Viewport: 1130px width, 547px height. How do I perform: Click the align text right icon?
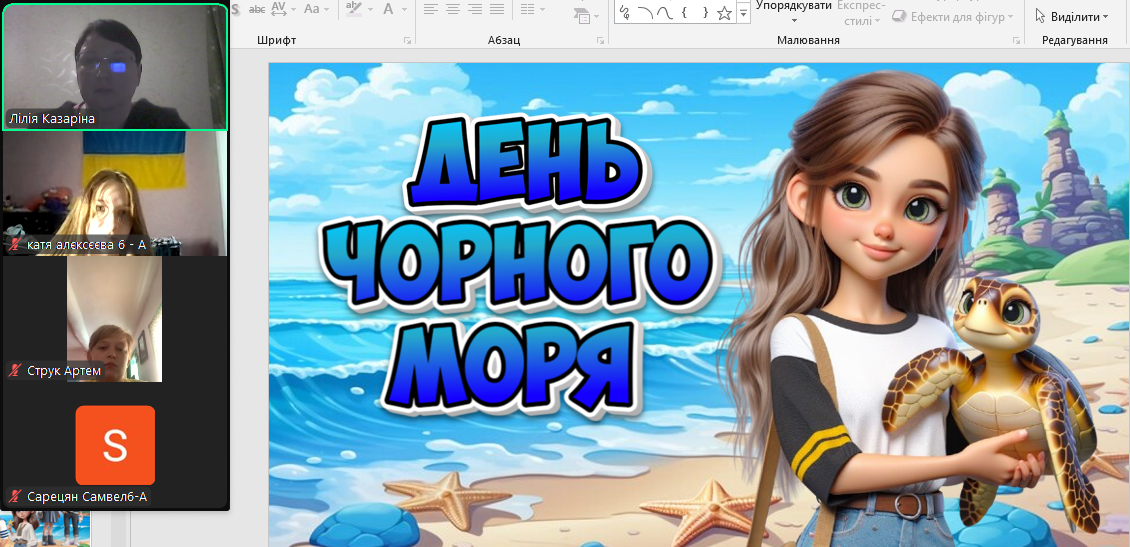coord(476,9)
